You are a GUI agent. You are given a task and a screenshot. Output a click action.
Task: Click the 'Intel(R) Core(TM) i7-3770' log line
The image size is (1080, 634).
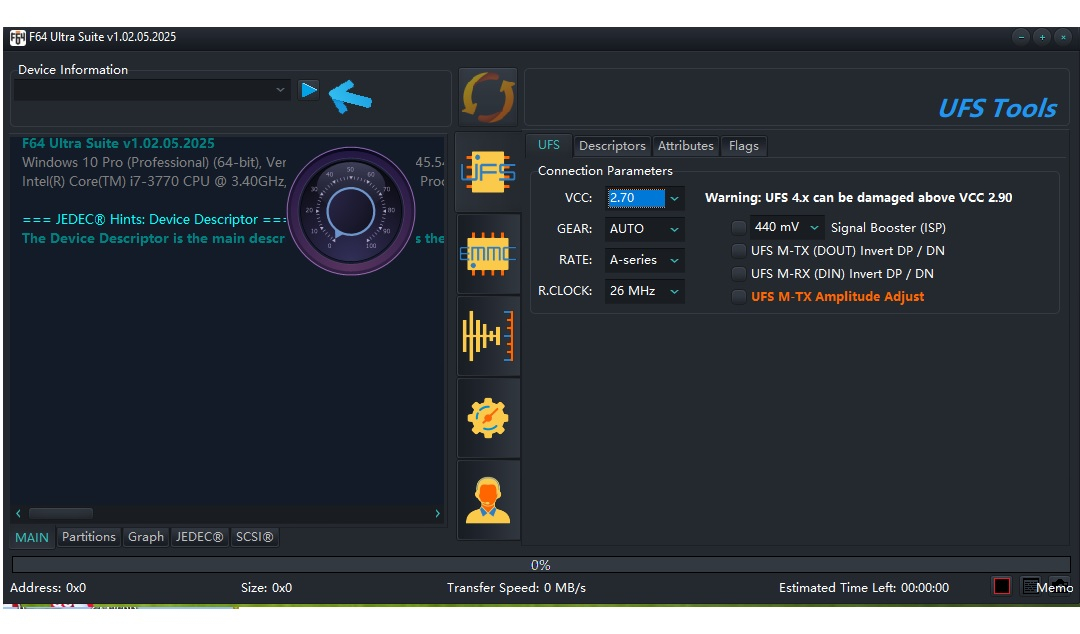click(x=154, y=182)
